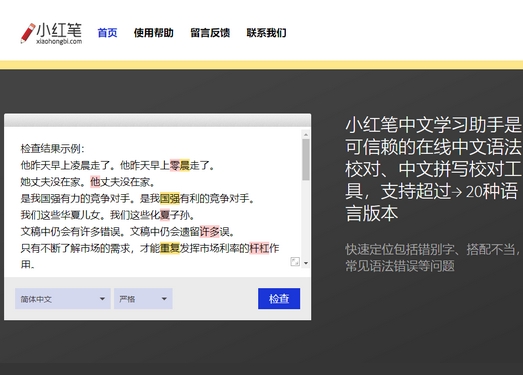Open the 使用帮助 menu item
This screenshot has width=523, height=375.
153,33
